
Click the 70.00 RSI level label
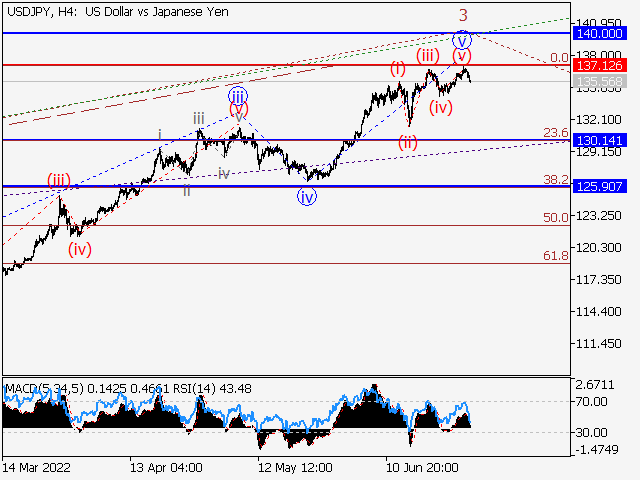(591, 402)
